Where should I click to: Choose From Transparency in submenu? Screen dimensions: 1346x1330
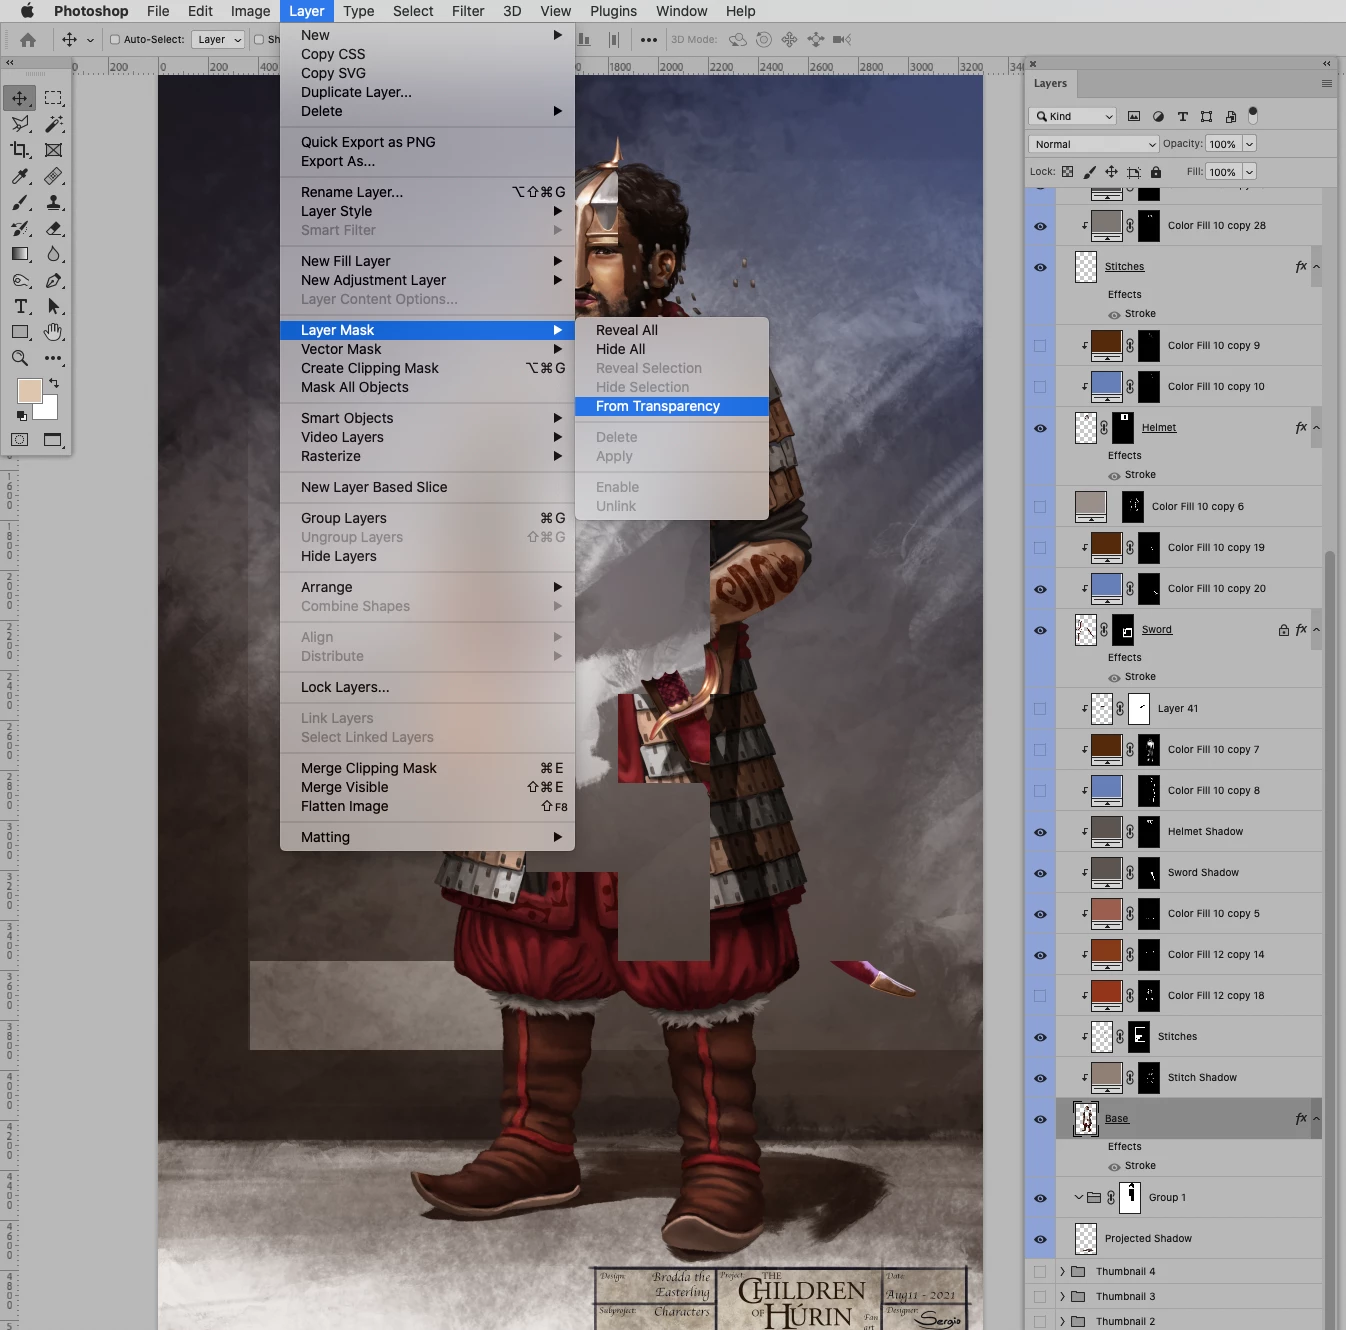672,406
